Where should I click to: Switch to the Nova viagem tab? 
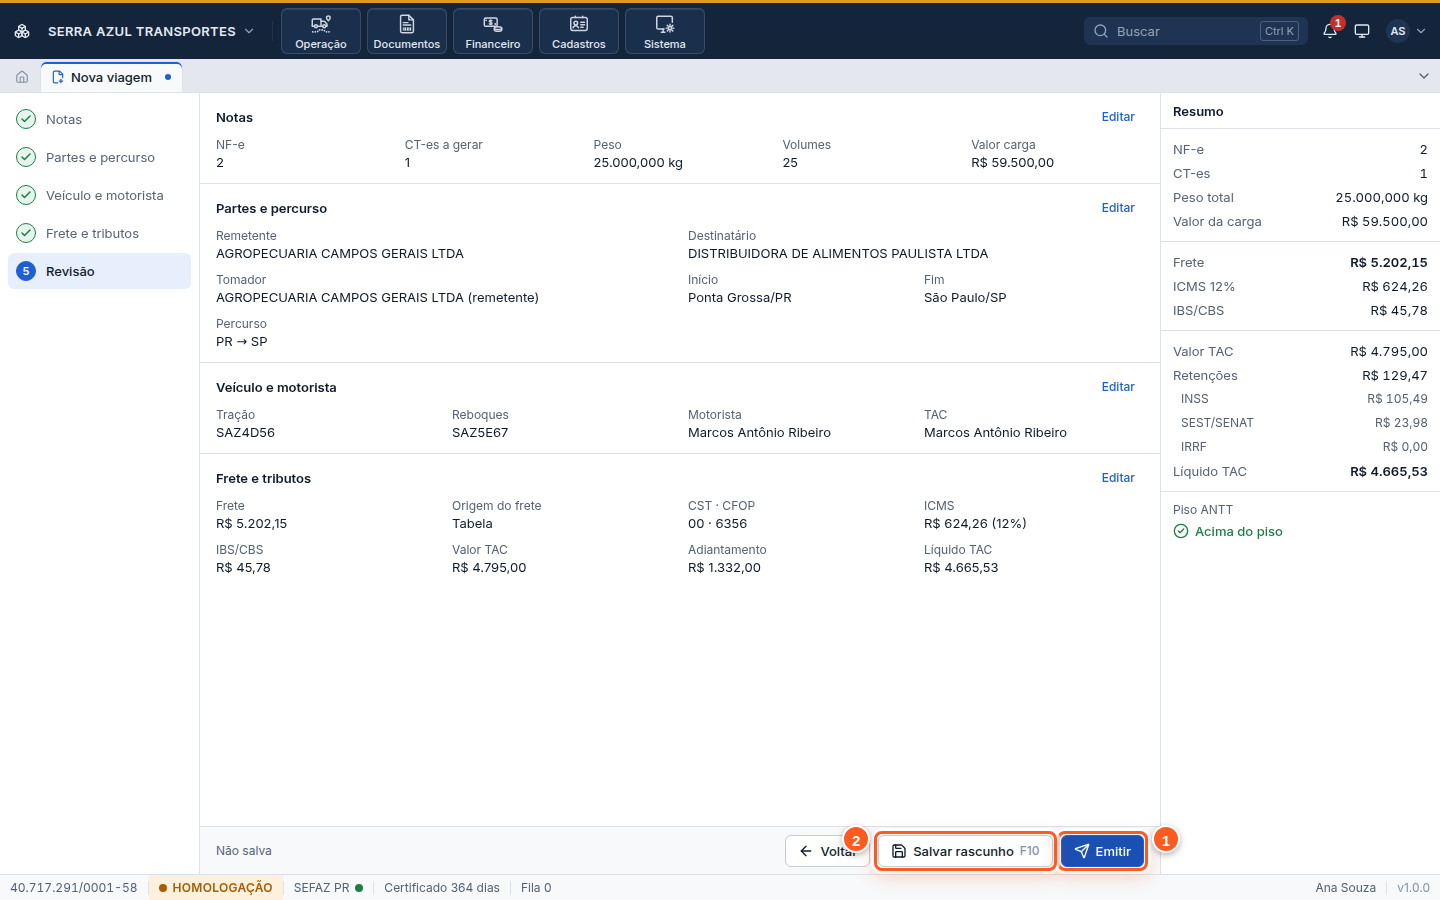[x=112, y=77]
